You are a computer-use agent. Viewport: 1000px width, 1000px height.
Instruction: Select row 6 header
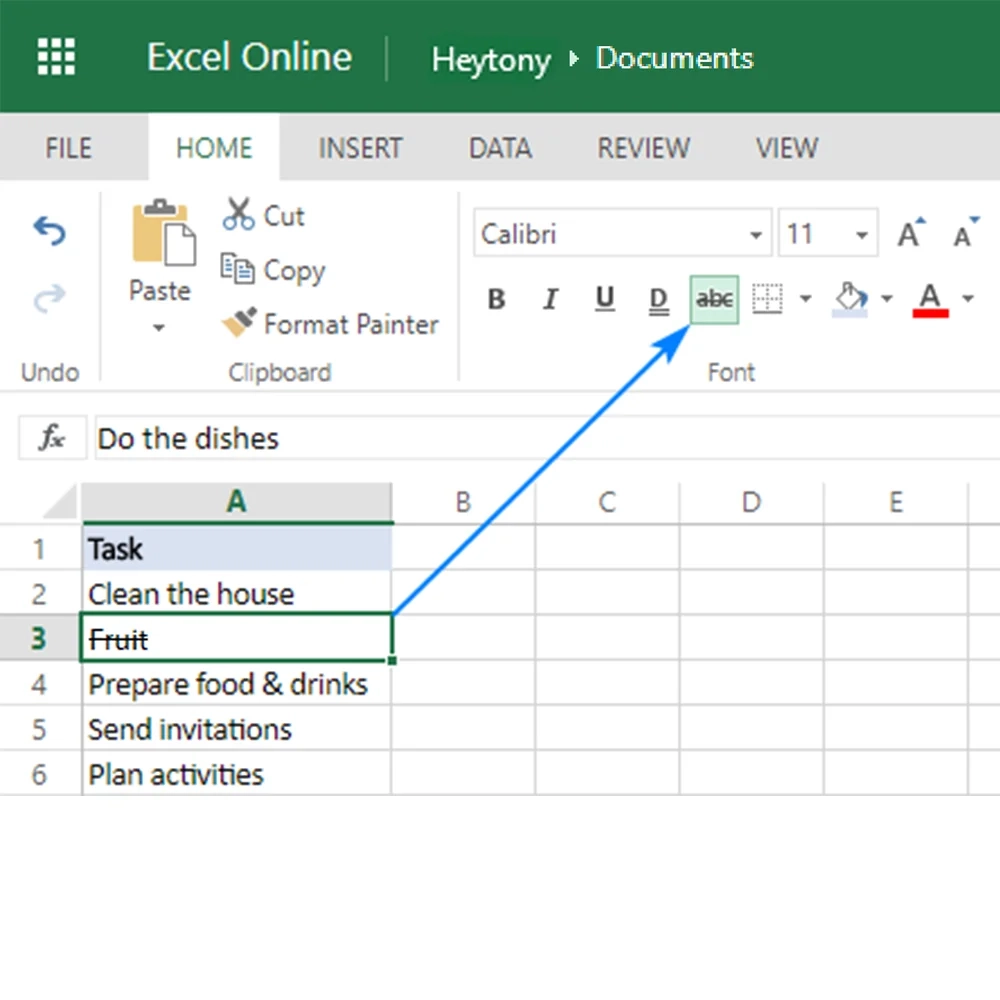40,774
